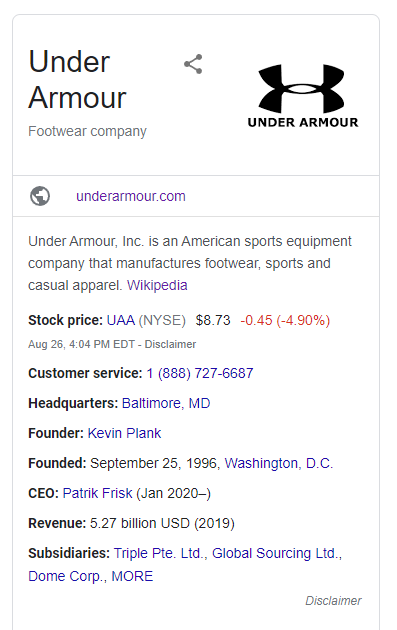
Task: Open the Wikipedia link
Action: click(x=157, y=285)
